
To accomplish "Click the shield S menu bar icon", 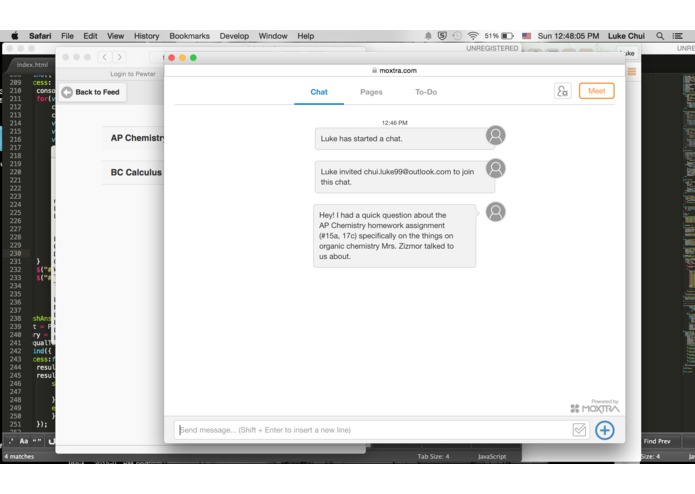I will click(442, 36).
